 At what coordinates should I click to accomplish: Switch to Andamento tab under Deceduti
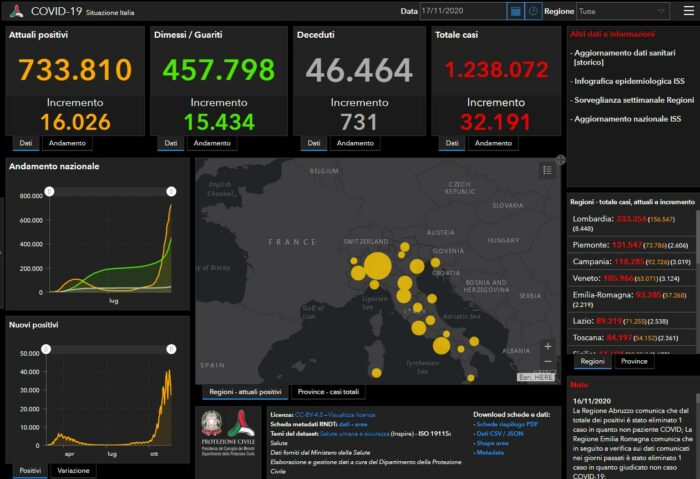[355, 143]
